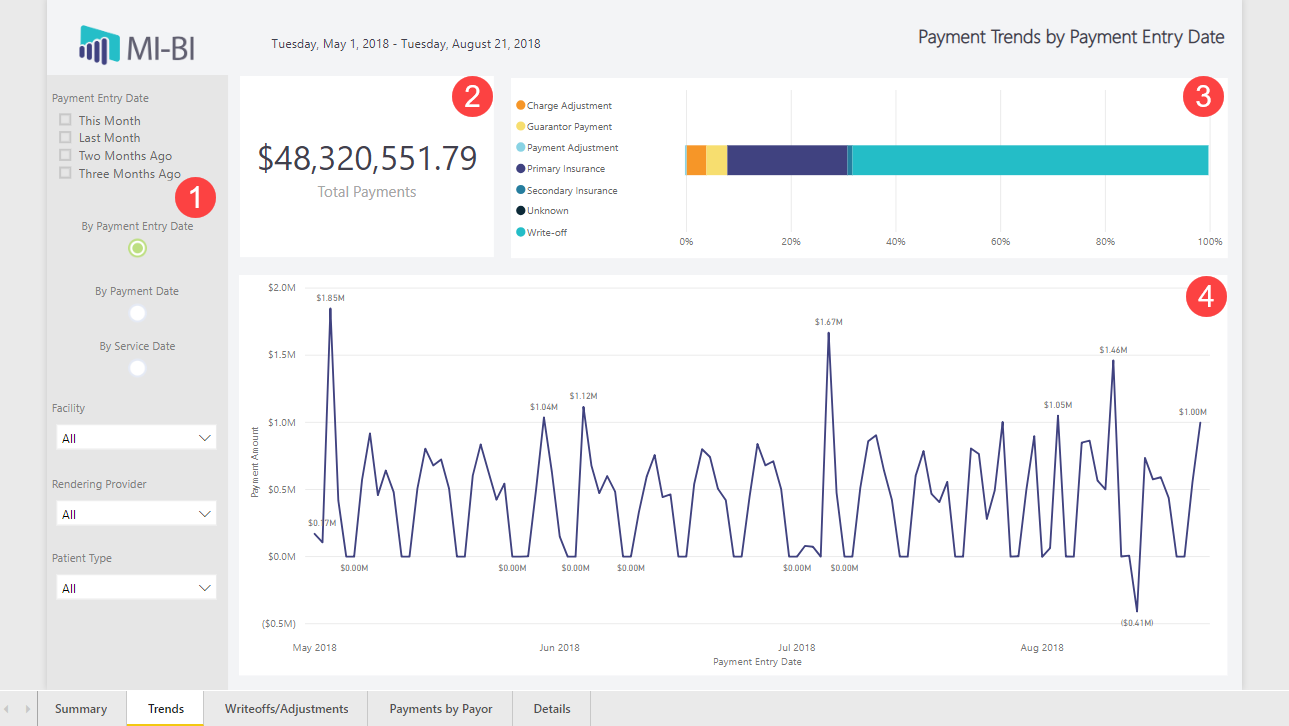Enable the Three Months Ago filter

click(x=66, y=173)
